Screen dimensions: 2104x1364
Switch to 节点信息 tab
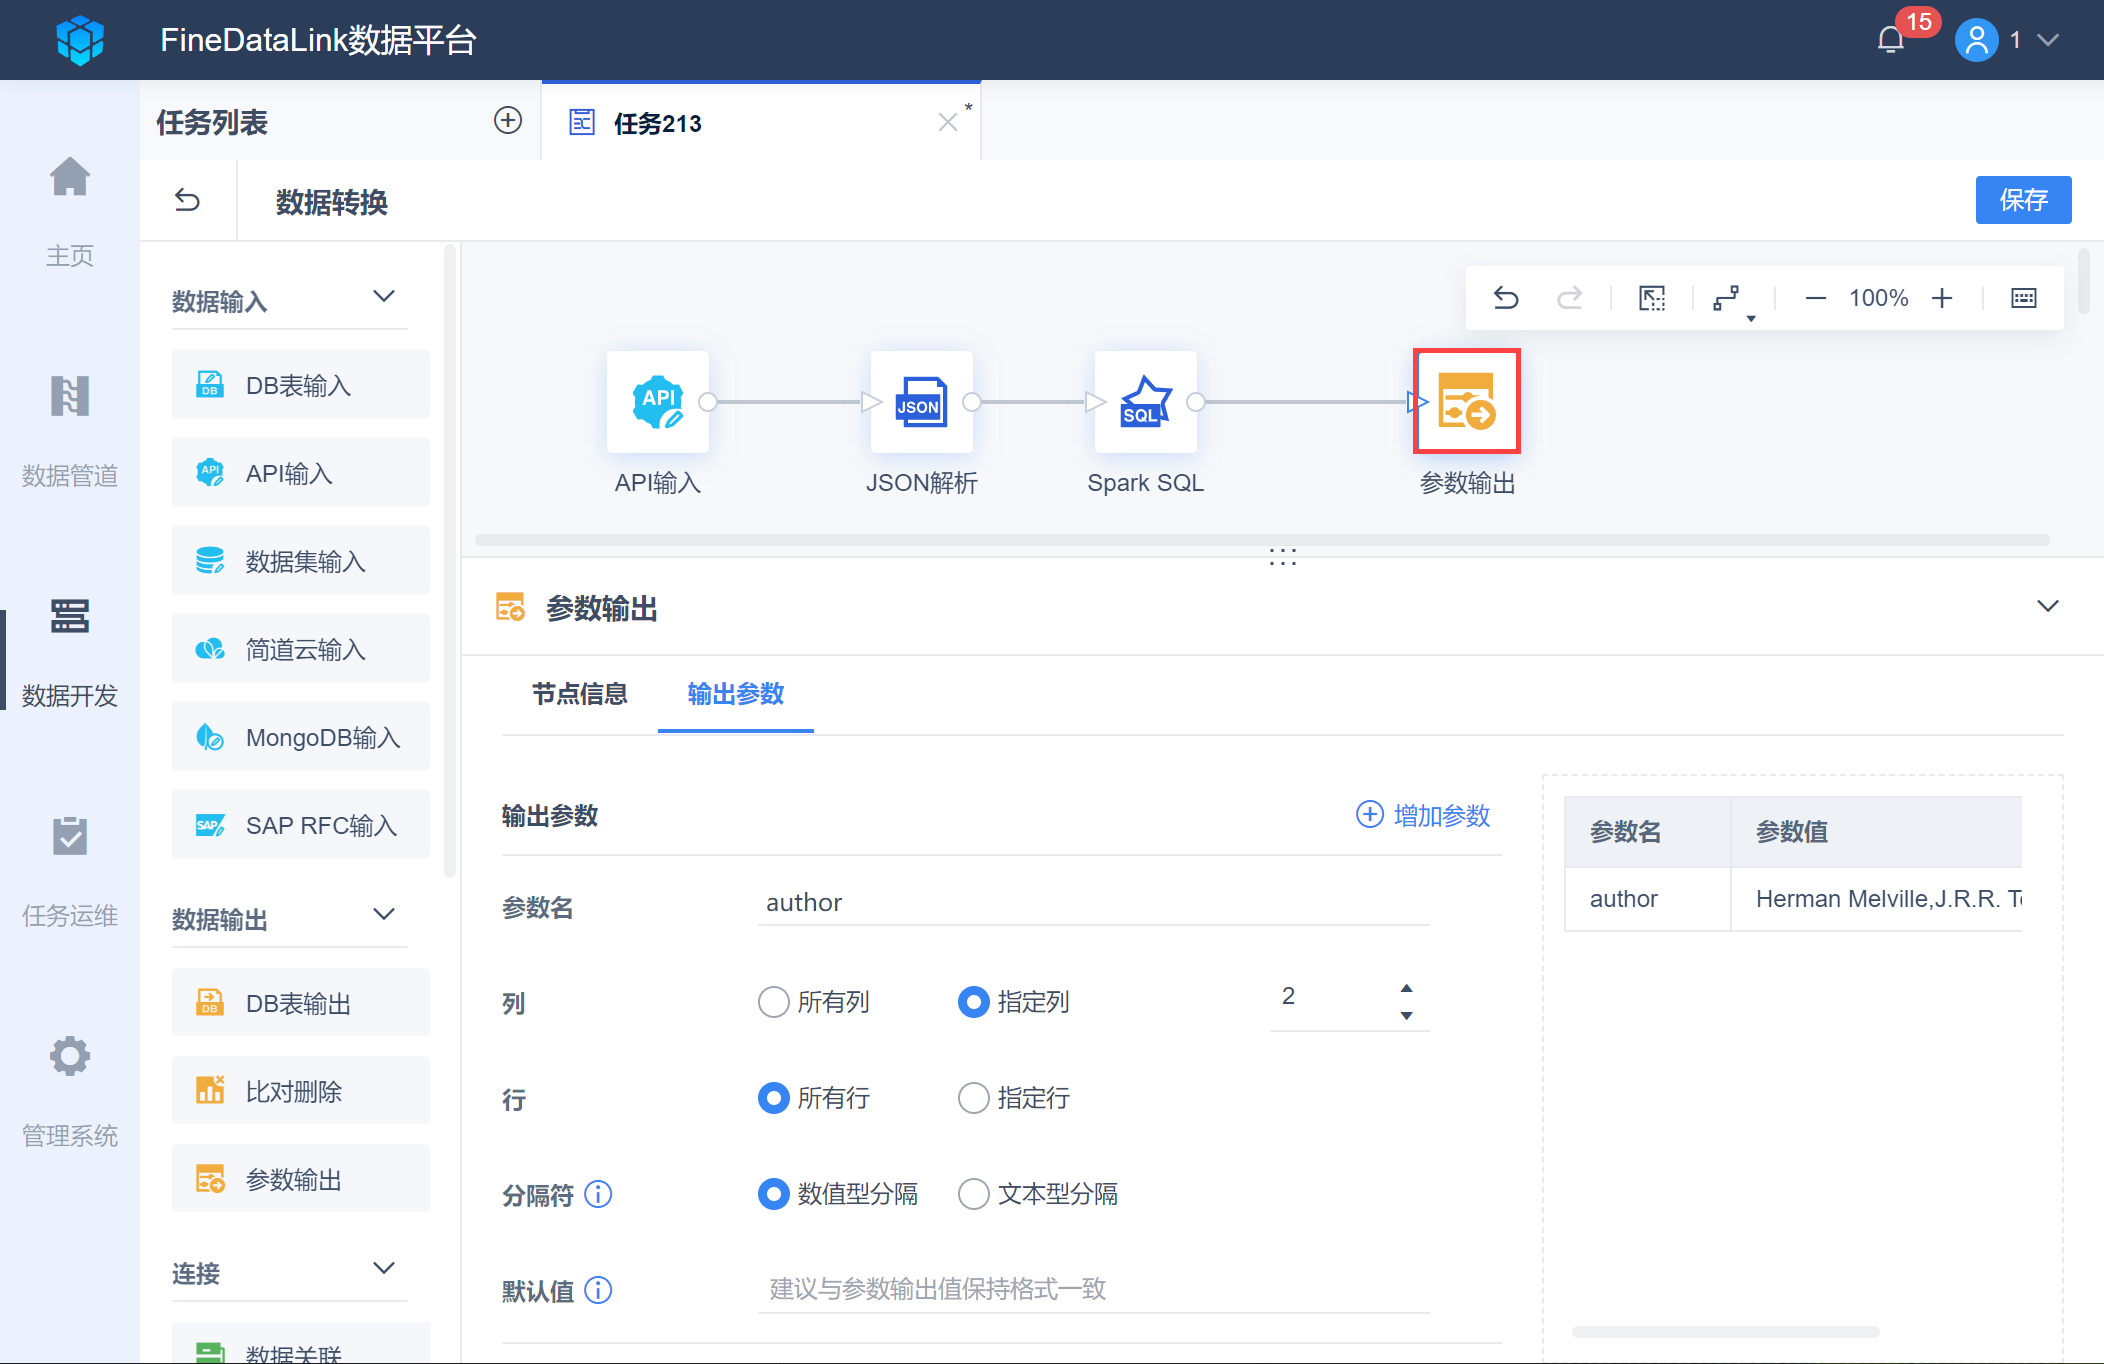tap(579, 694)
